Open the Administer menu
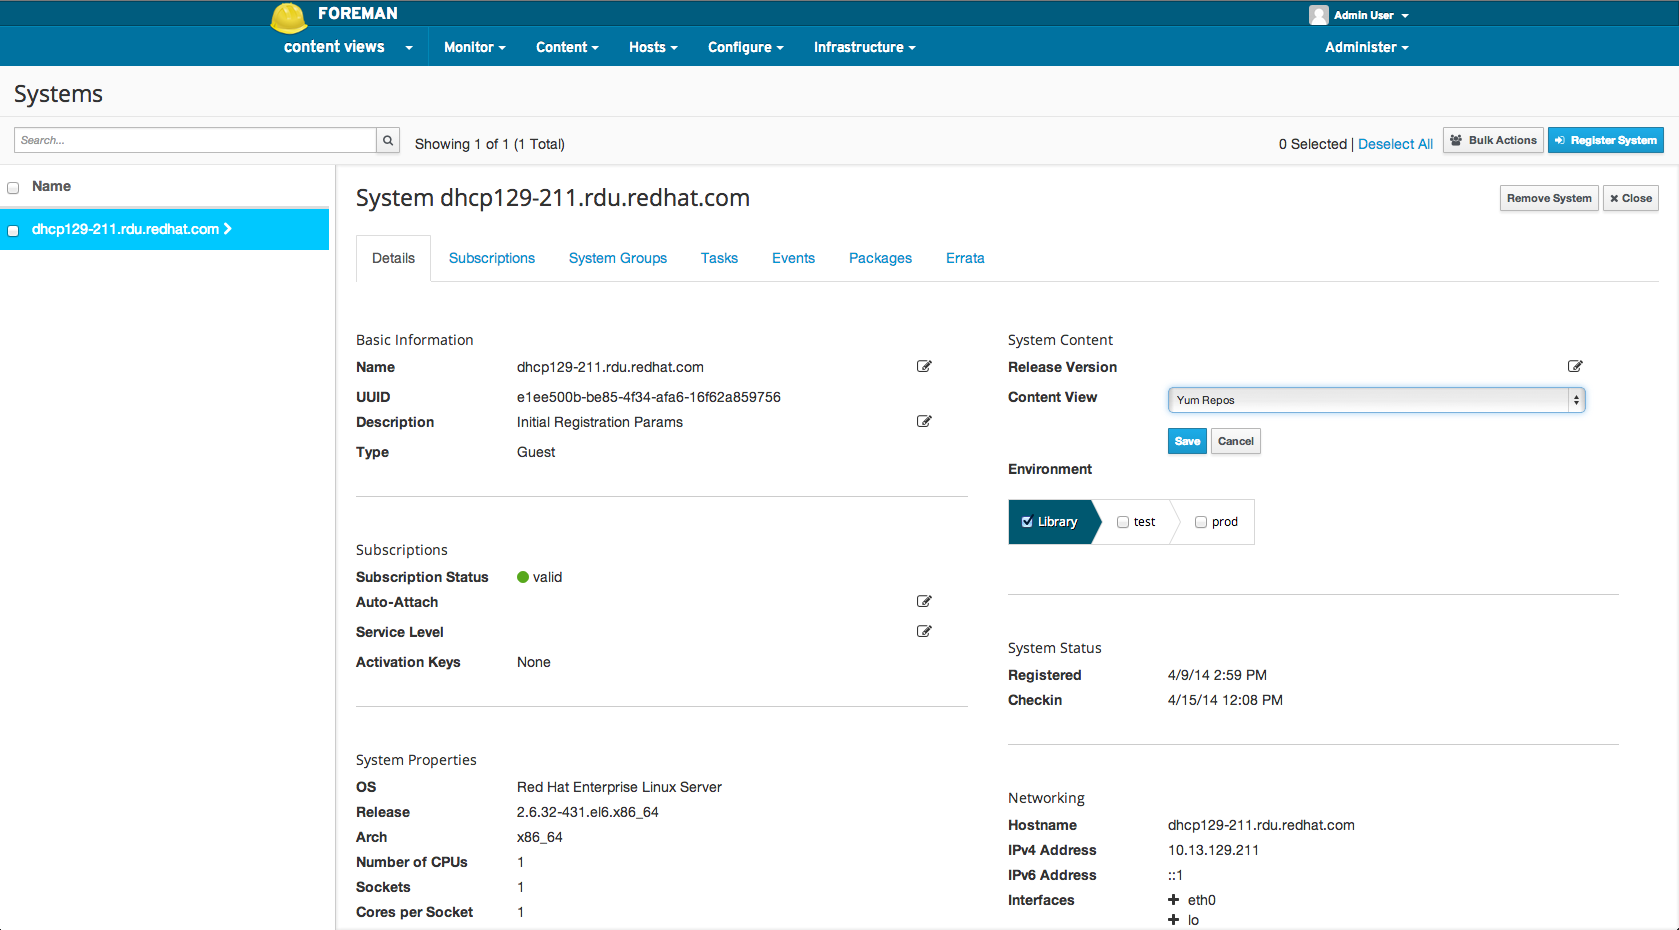Image resolution: width=1679 pixels, height=930 pixels. click(1367, 47)
